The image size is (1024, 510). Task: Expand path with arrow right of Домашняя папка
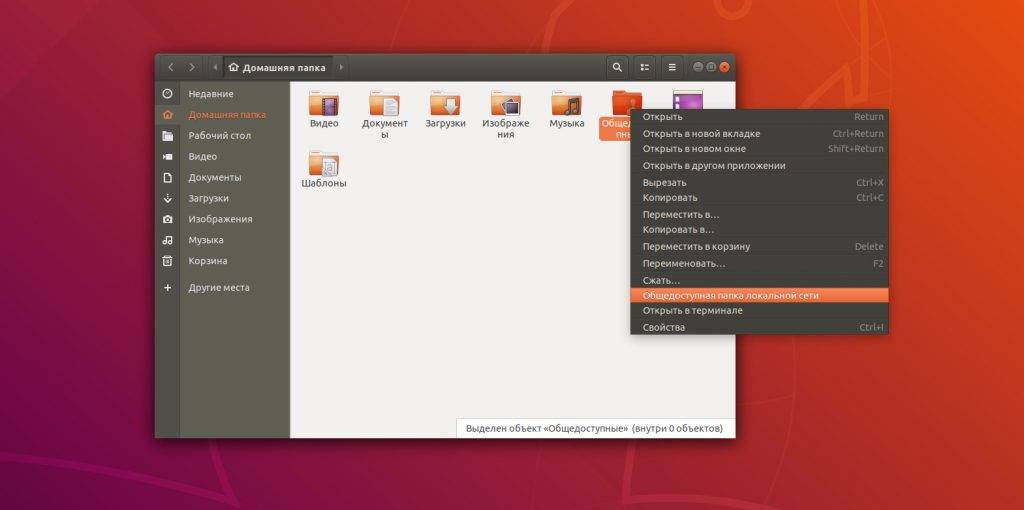pyautogui.click(x=341, y=67)
